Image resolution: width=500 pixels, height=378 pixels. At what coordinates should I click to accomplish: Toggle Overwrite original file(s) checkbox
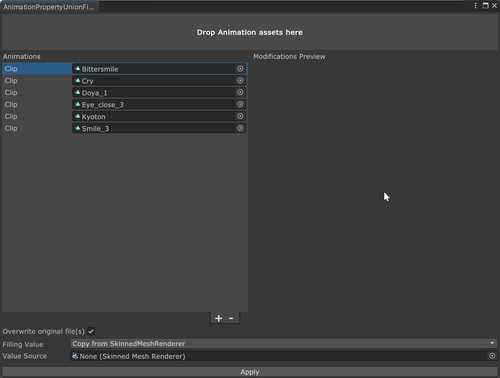click(x=91, y=331)
